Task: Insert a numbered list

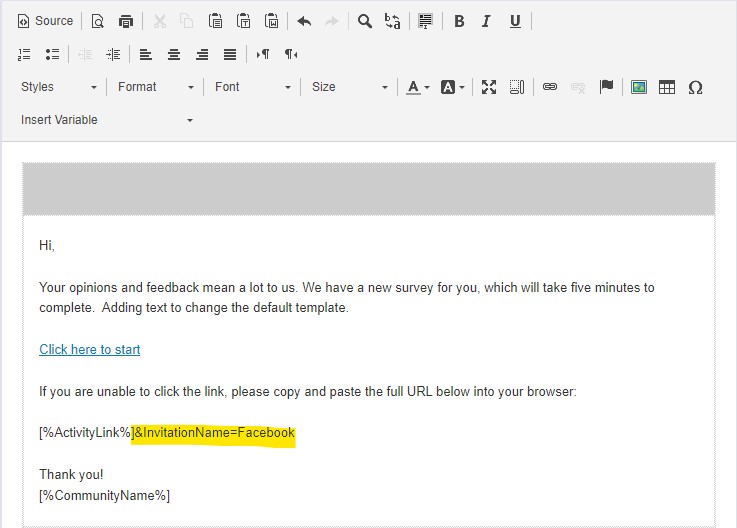Action: click(24, 55)
